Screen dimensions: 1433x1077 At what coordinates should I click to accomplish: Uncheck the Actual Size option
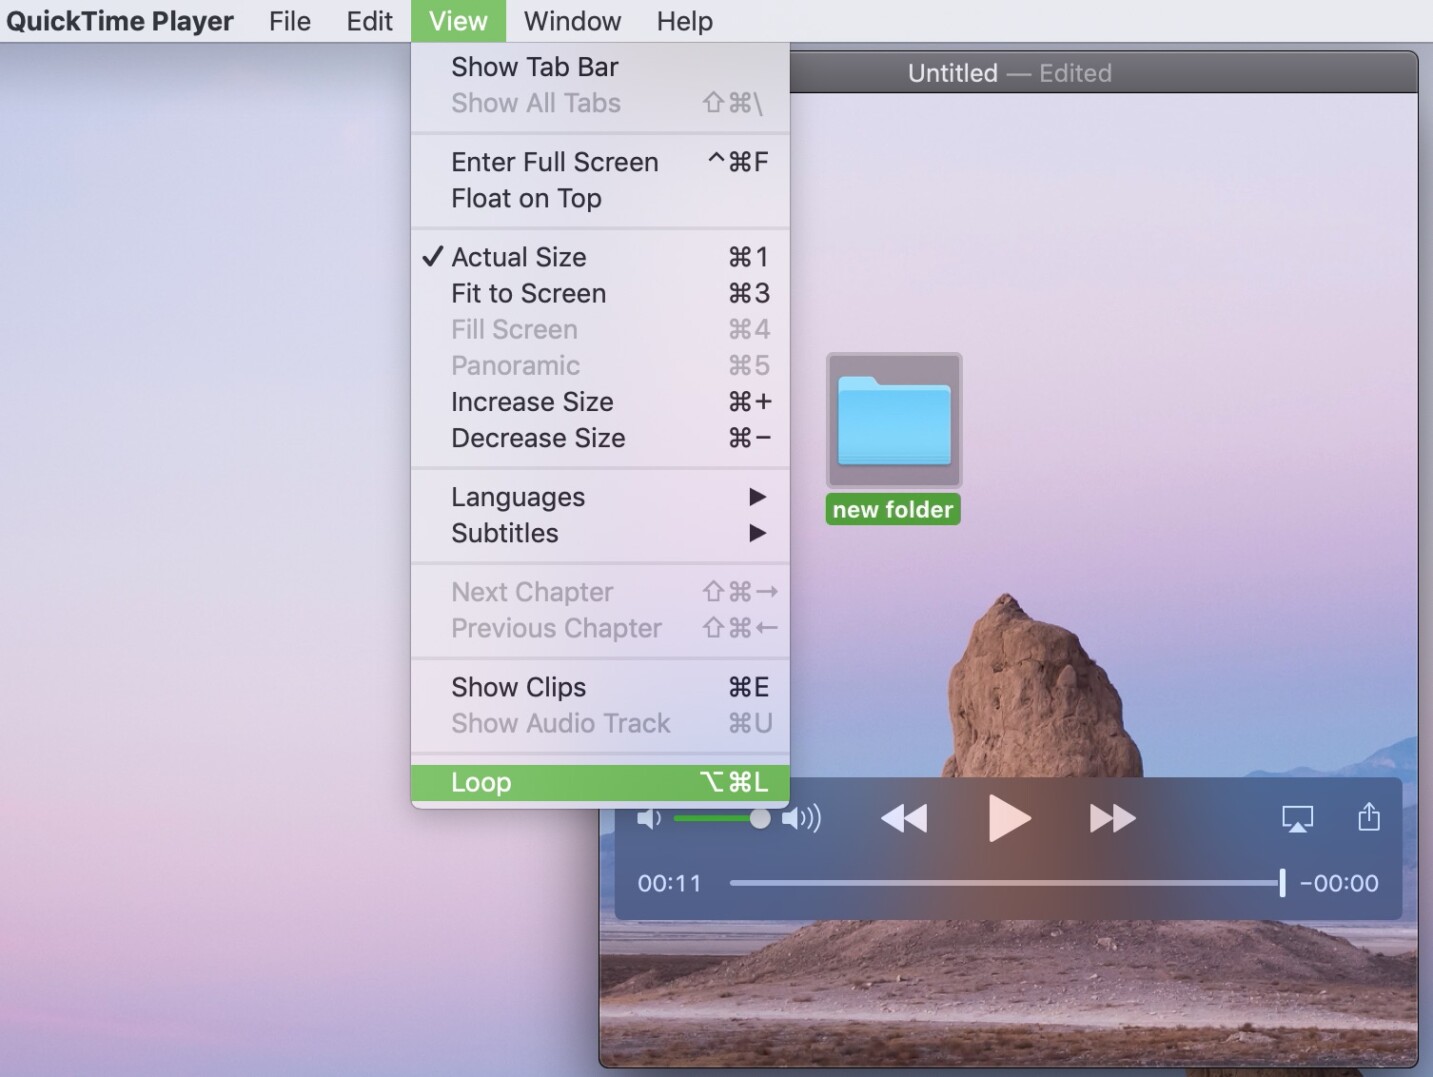click(518, 257)
